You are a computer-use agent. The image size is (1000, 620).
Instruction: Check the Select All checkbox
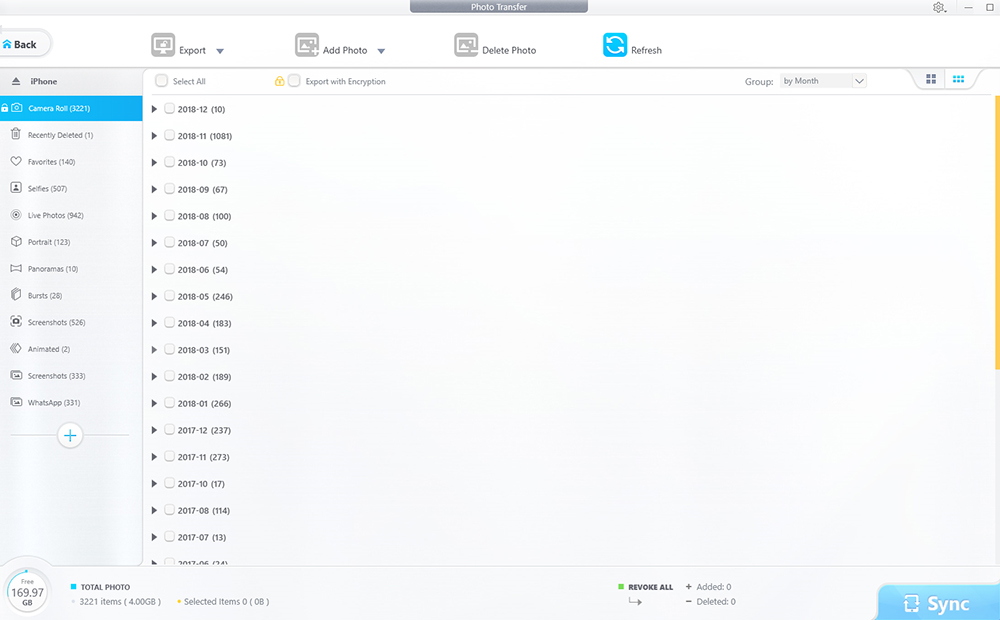pyautogui.click(x=161, y=81)
